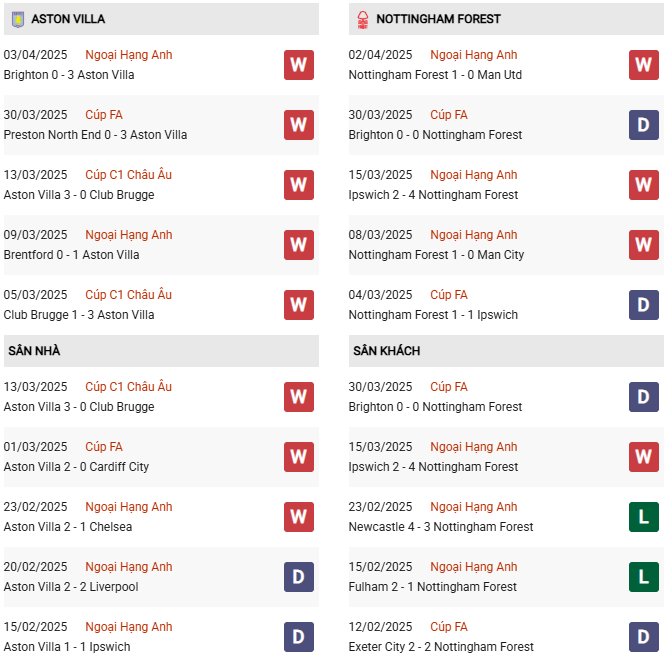Click D badge for Aston Villa 1-1 Ipswich
The image size is (666, 662).
(298, 637)
